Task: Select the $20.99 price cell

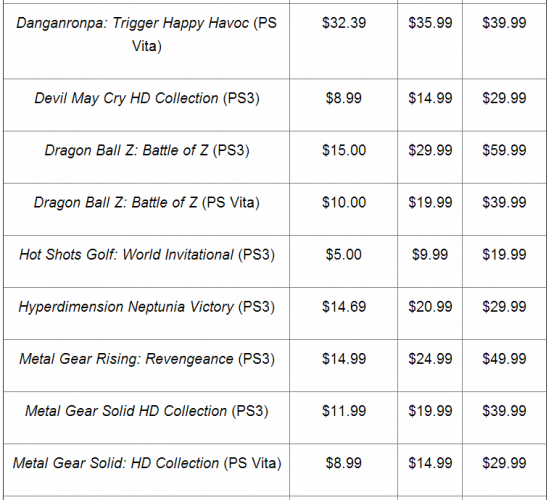Action: [x=430, y=307]
